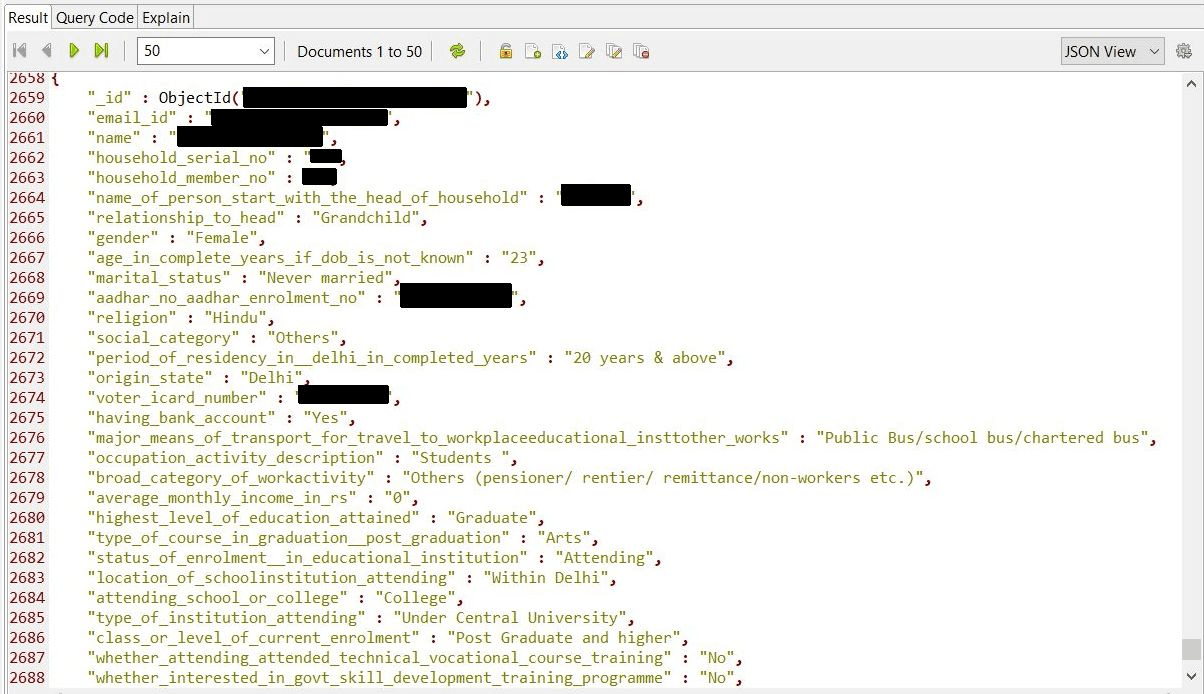
Task: Open the result view settings gear
Action: pyautogui.click(x=1184, y=51)
